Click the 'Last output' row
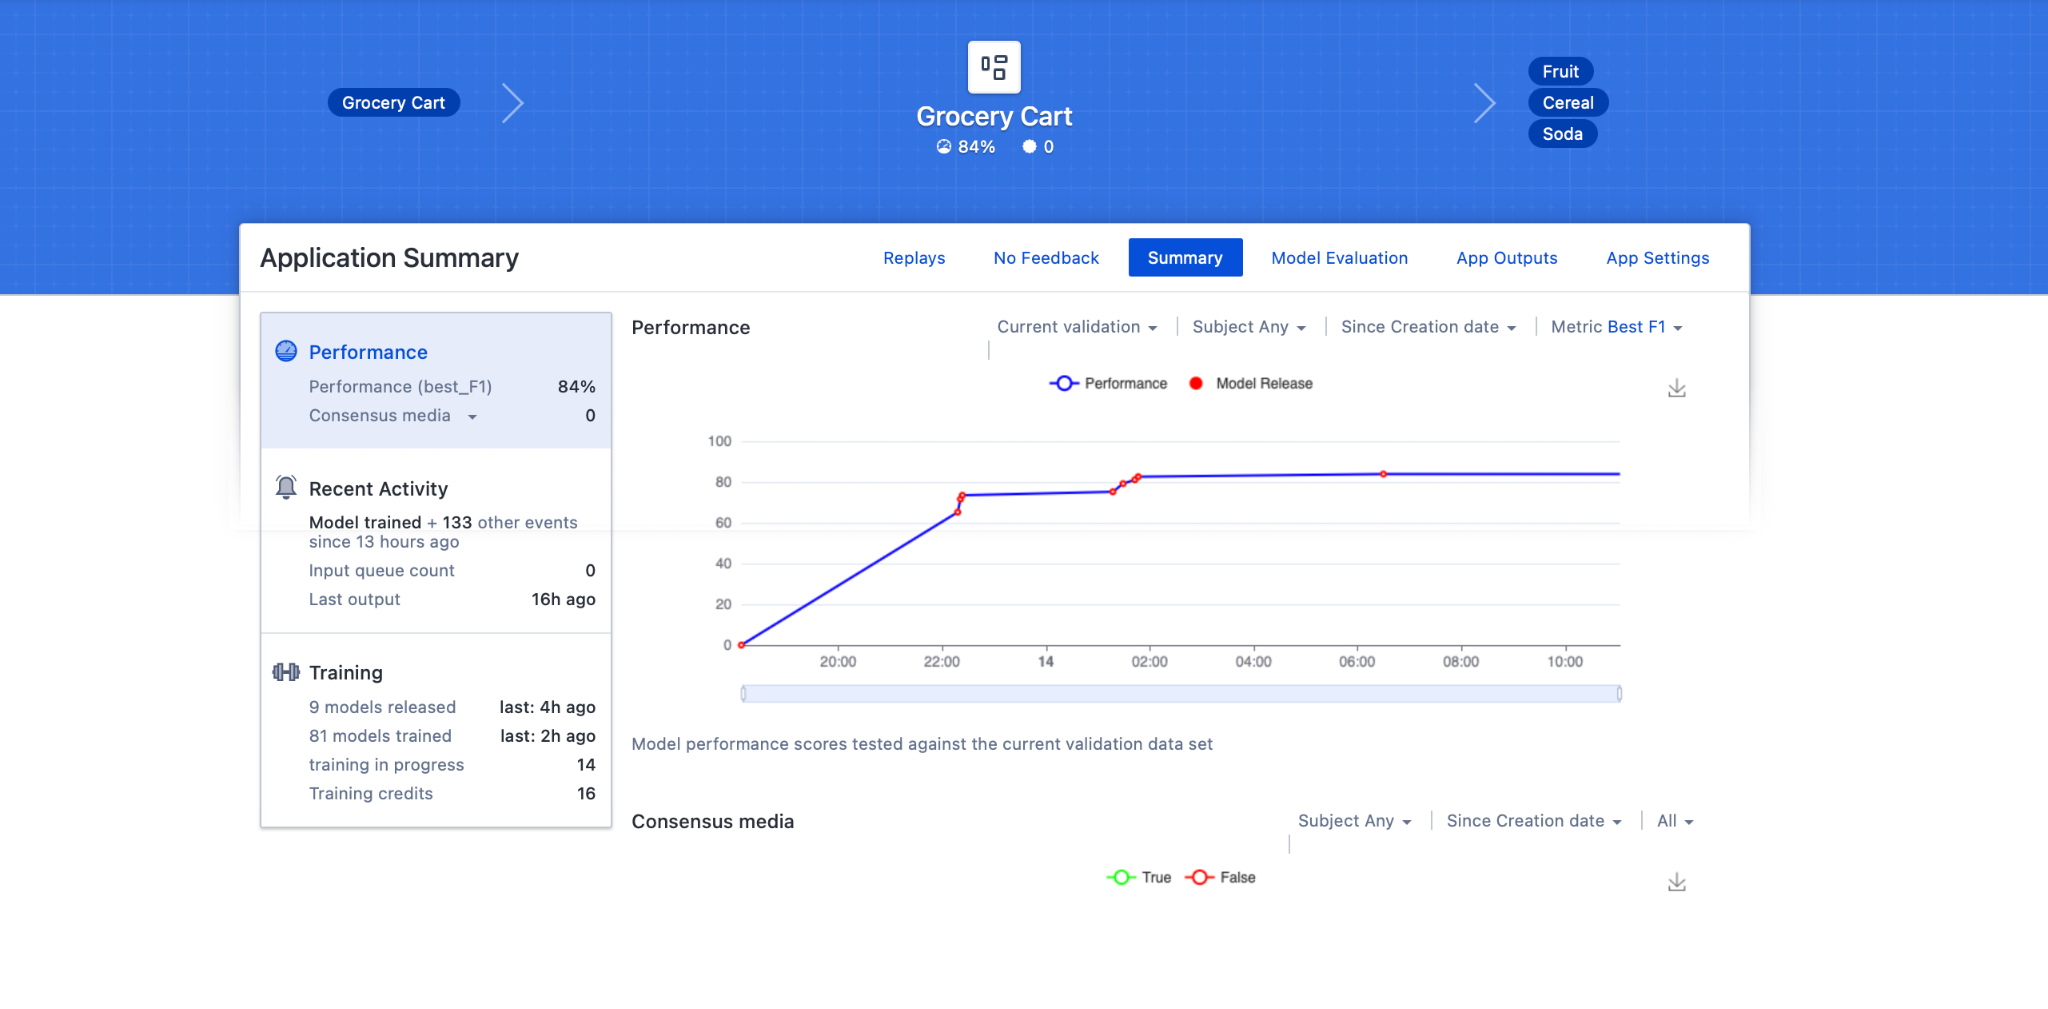2048x1009 pixels. [x=452, y=600]
